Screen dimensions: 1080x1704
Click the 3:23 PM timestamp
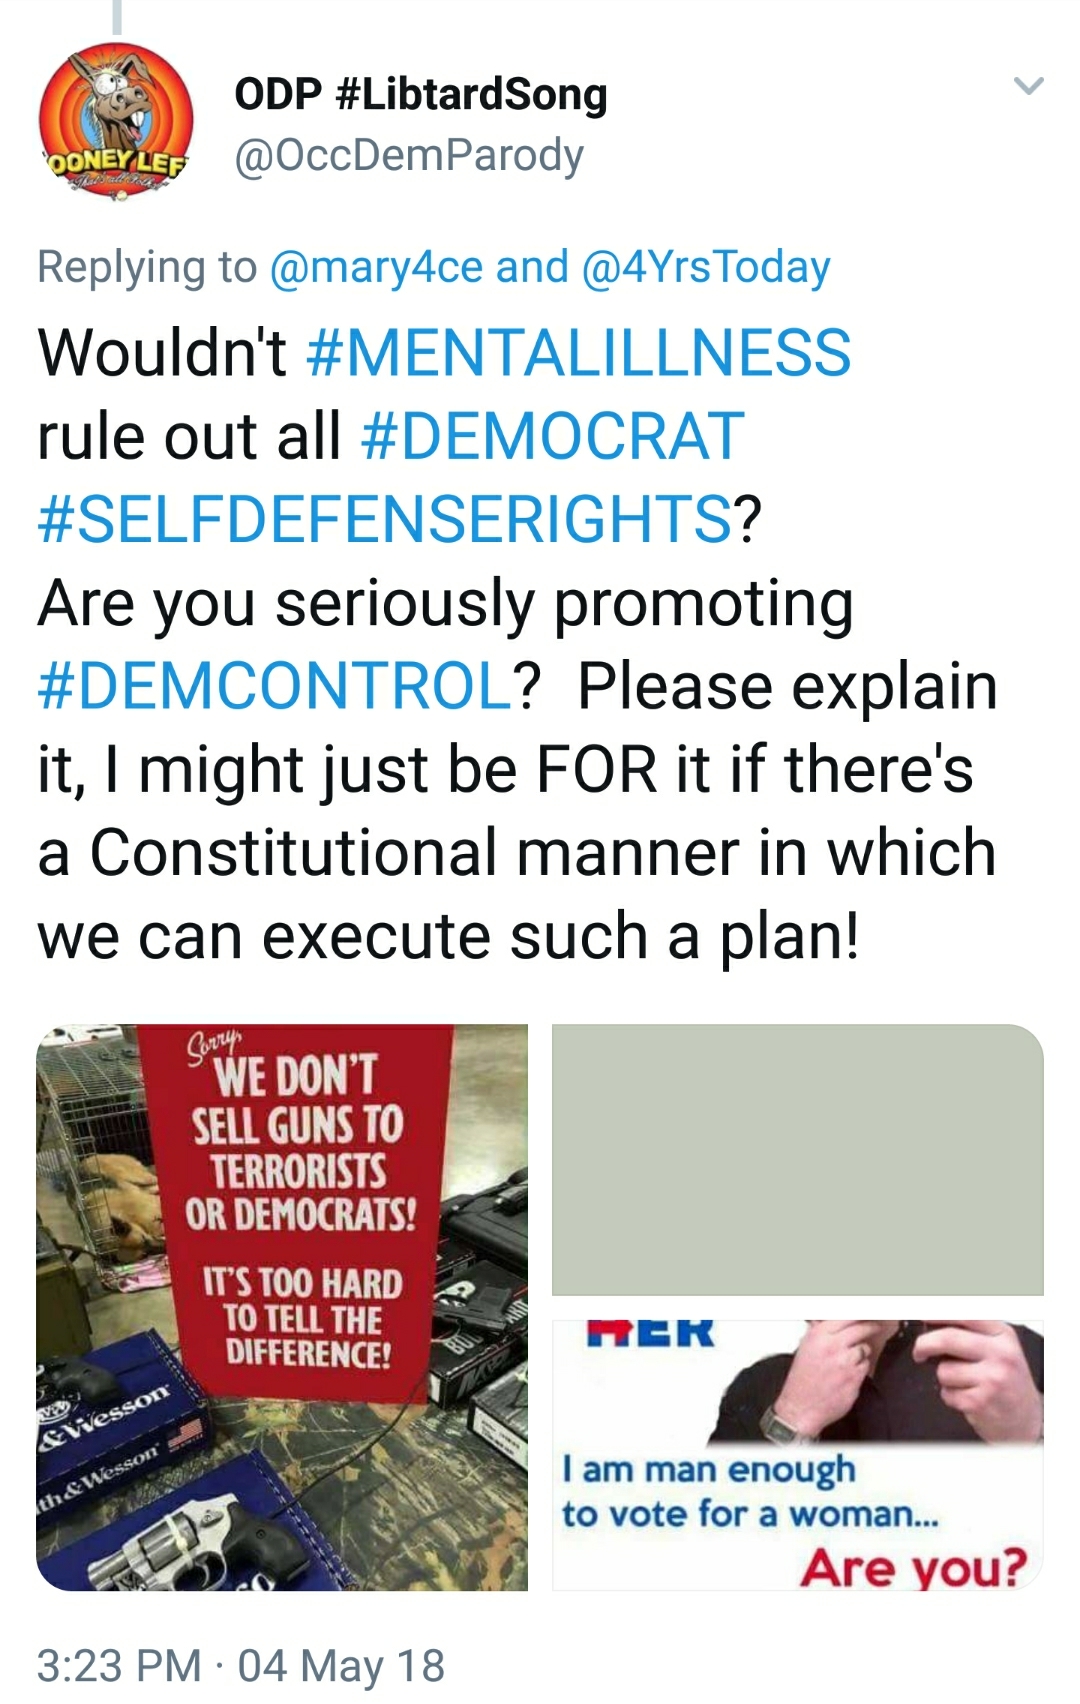[x=119, y=1666]
